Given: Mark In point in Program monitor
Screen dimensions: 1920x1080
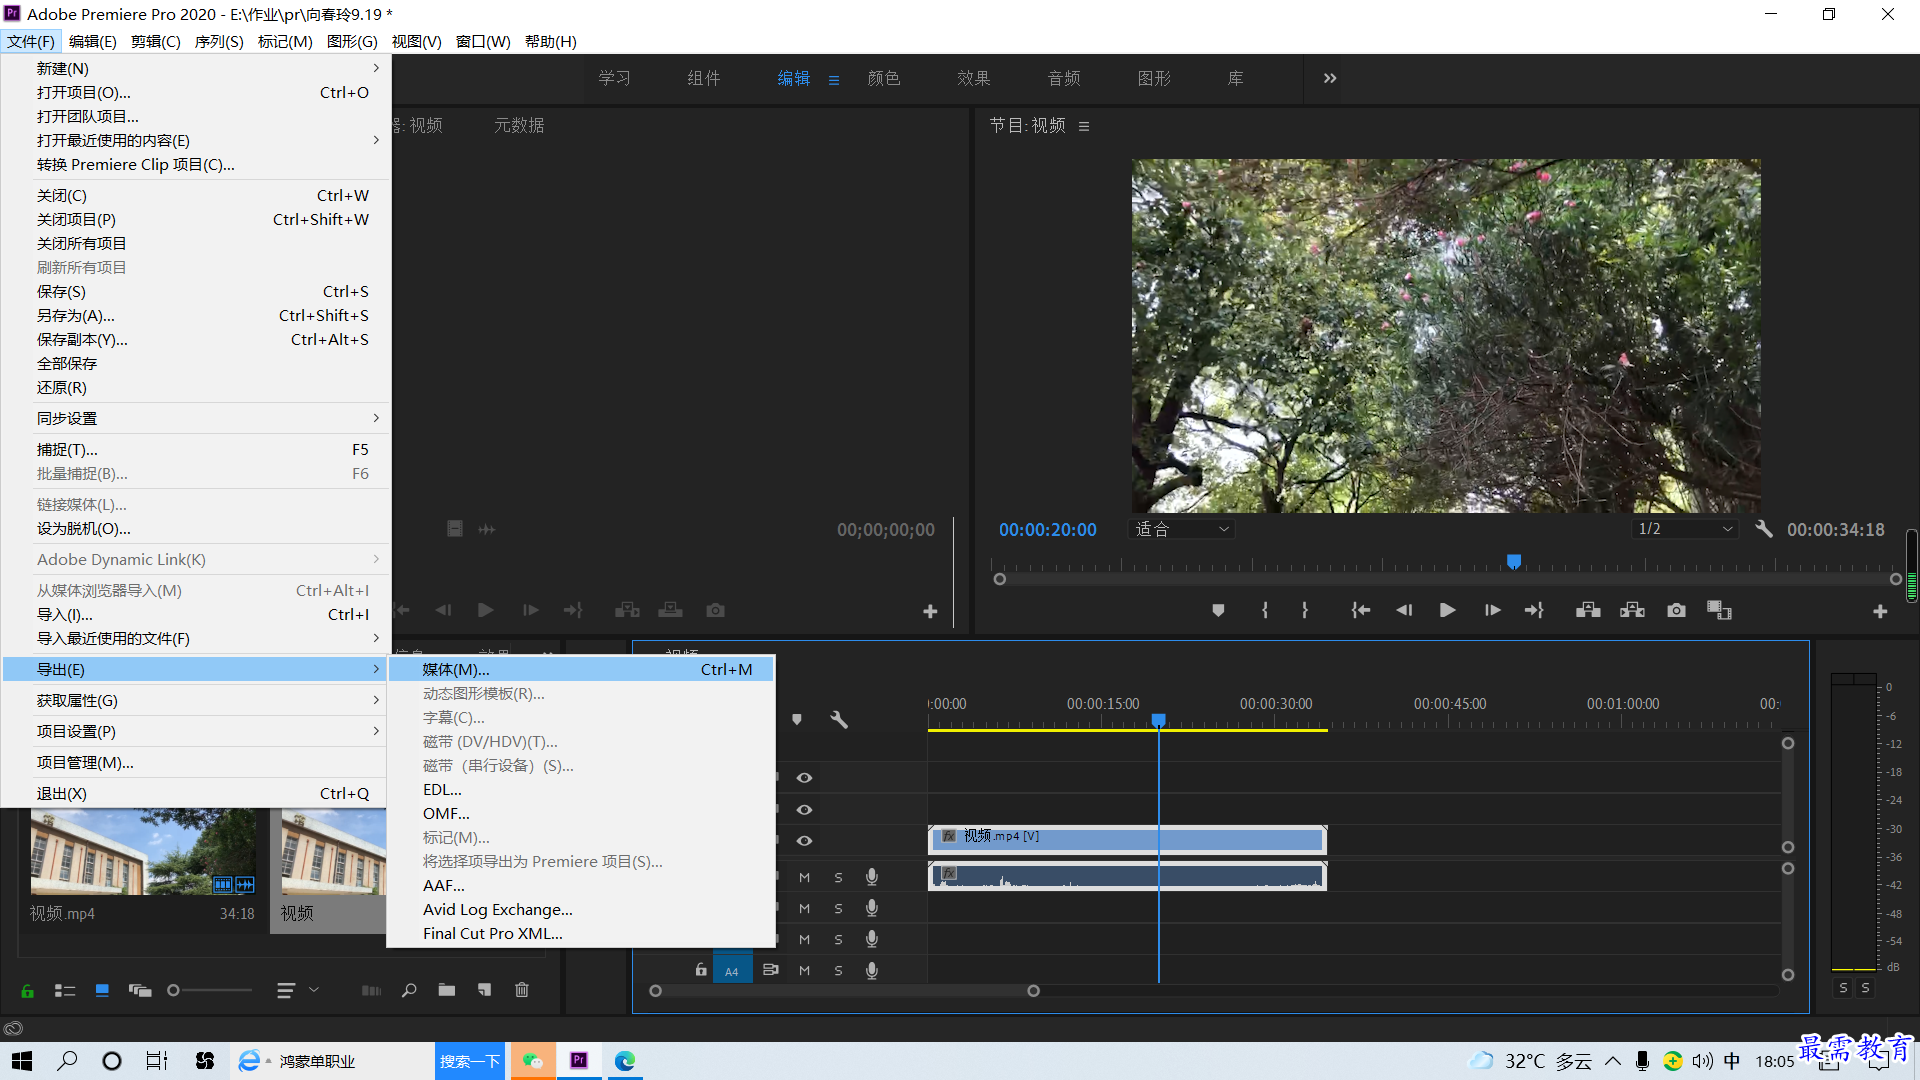Looking at the screenshot, I should 1265,610.
